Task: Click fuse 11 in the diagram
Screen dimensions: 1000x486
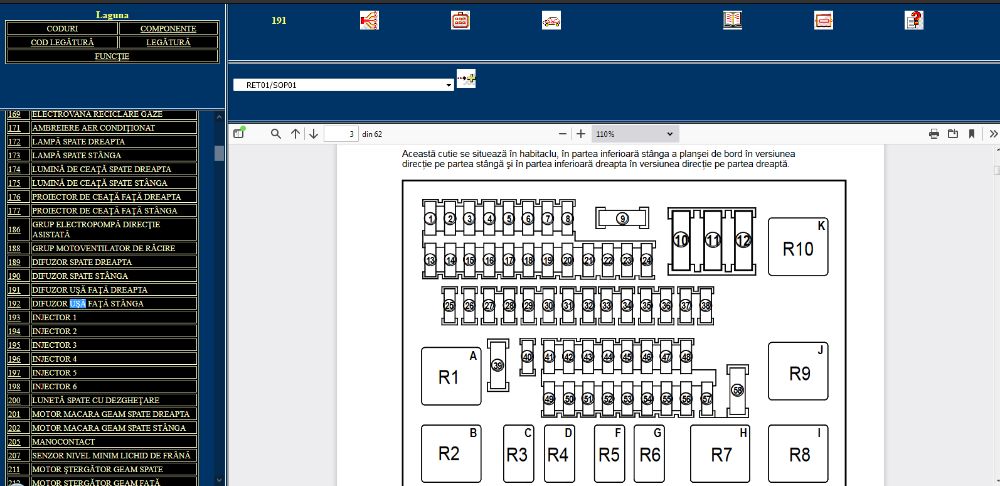Action: (x=712, y=241)
